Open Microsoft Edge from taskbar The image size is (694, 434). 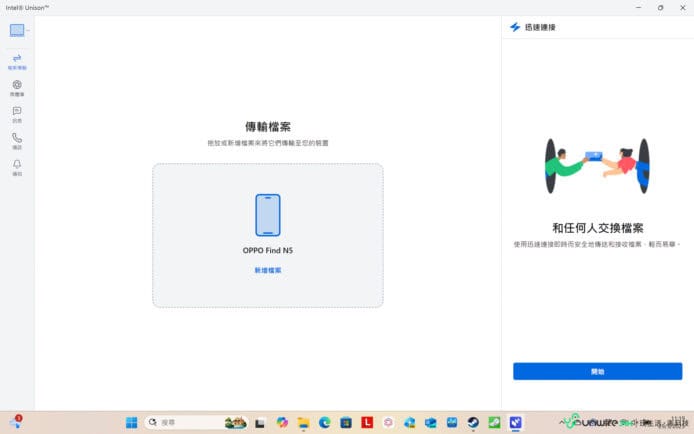pyautogui.click(x=324, y=422)
